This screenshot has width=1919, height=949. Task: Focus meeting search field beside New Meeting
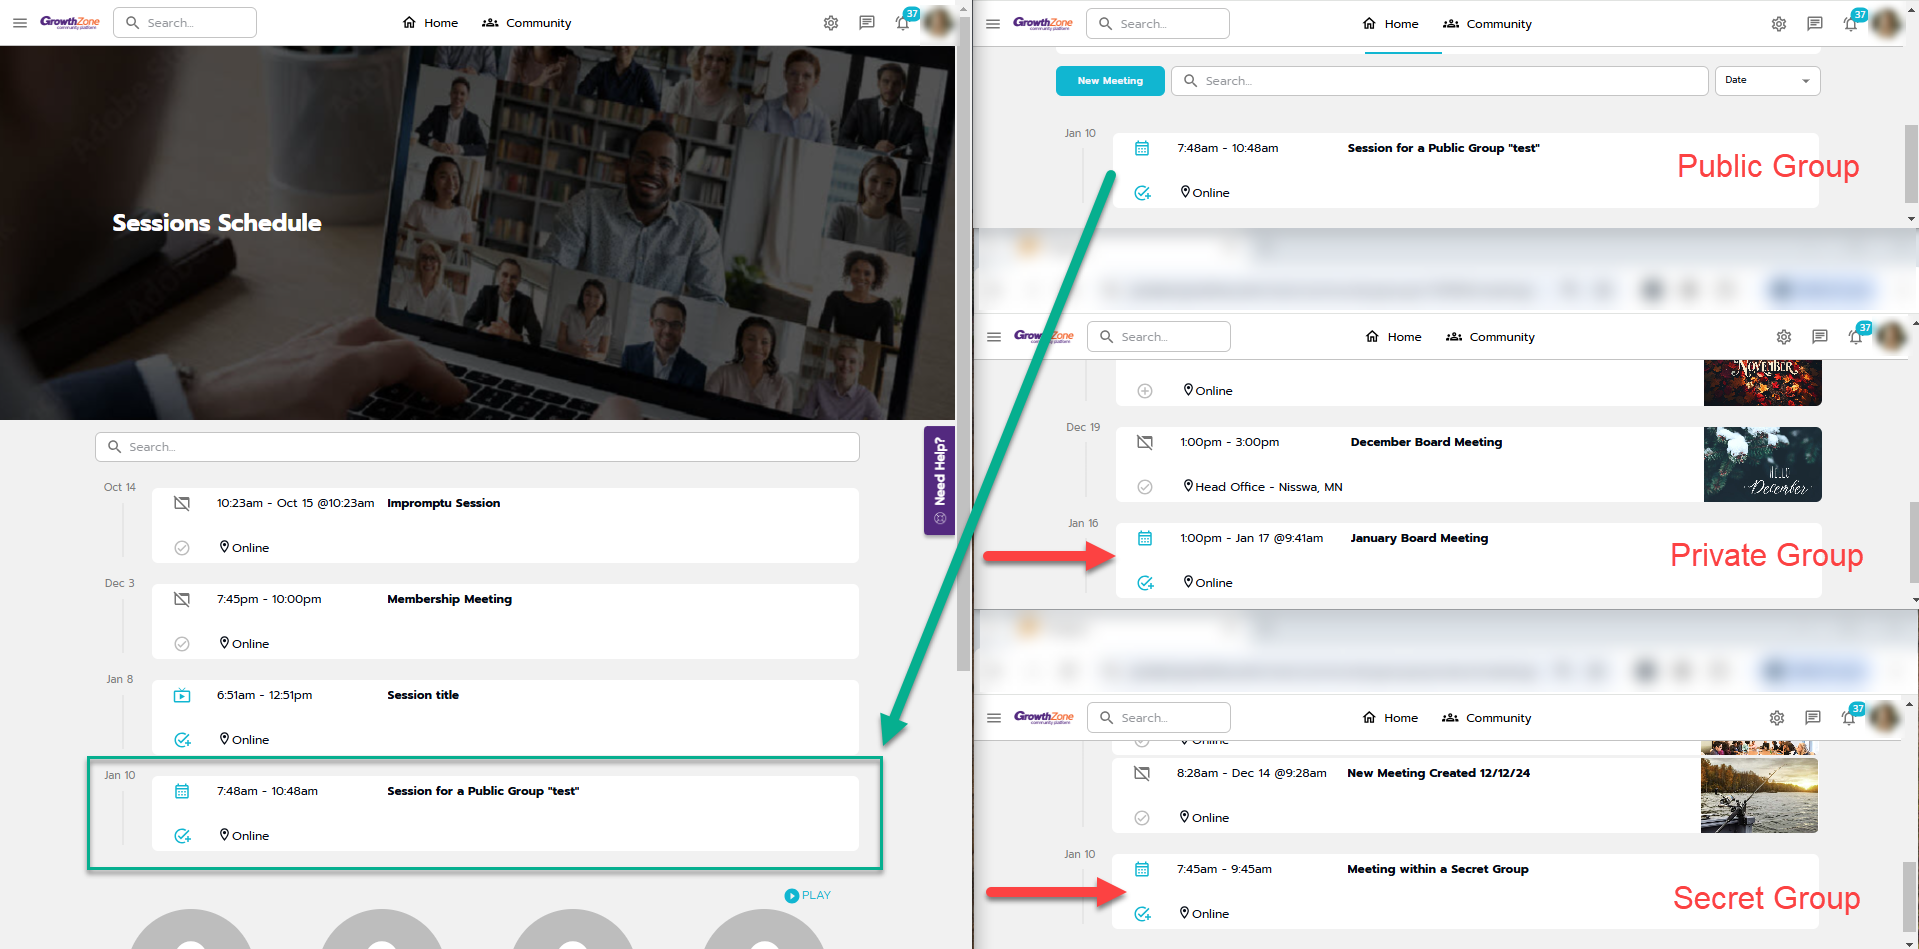(x=1440, y=81)
